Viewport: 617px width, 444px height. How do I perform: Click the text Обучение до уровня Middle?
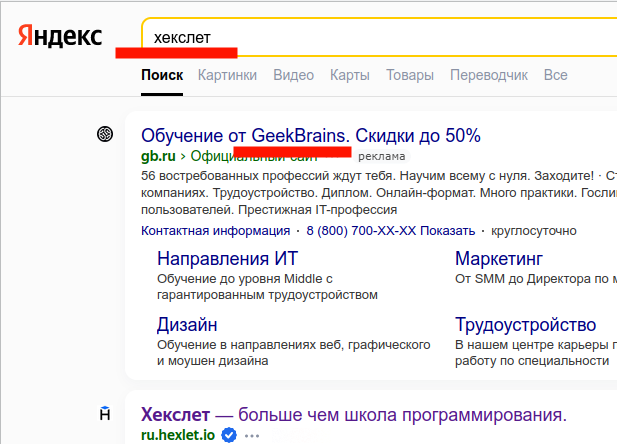click(x=245, y=279)
